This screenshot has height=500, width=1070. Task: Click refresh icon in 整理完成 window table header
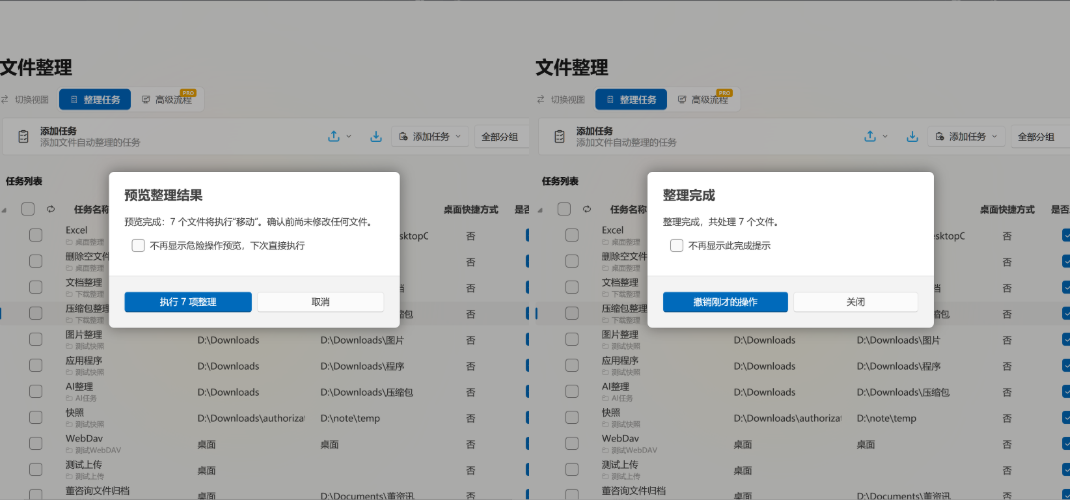pos(587,209)
